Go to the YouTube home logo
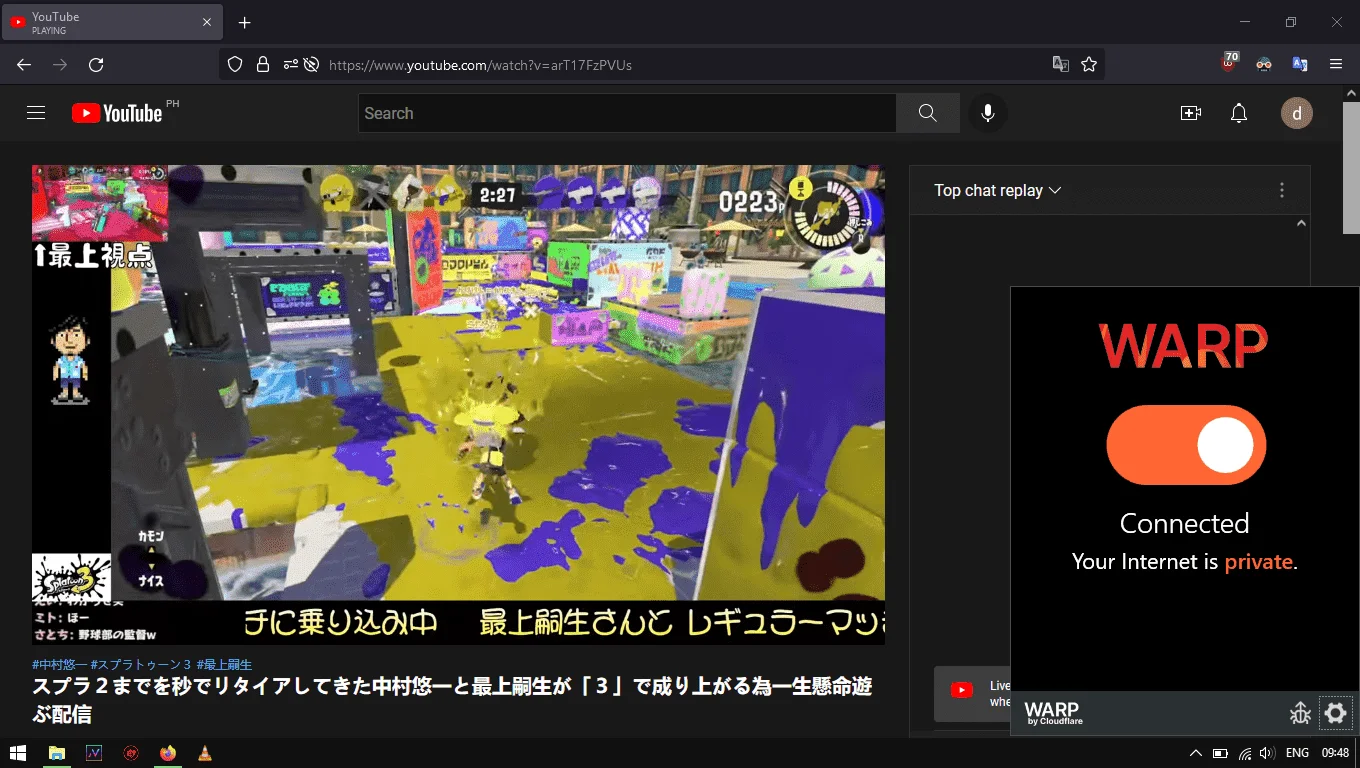Image resolution: width=1360 pixels, height=768 pixels. point(117,113)
